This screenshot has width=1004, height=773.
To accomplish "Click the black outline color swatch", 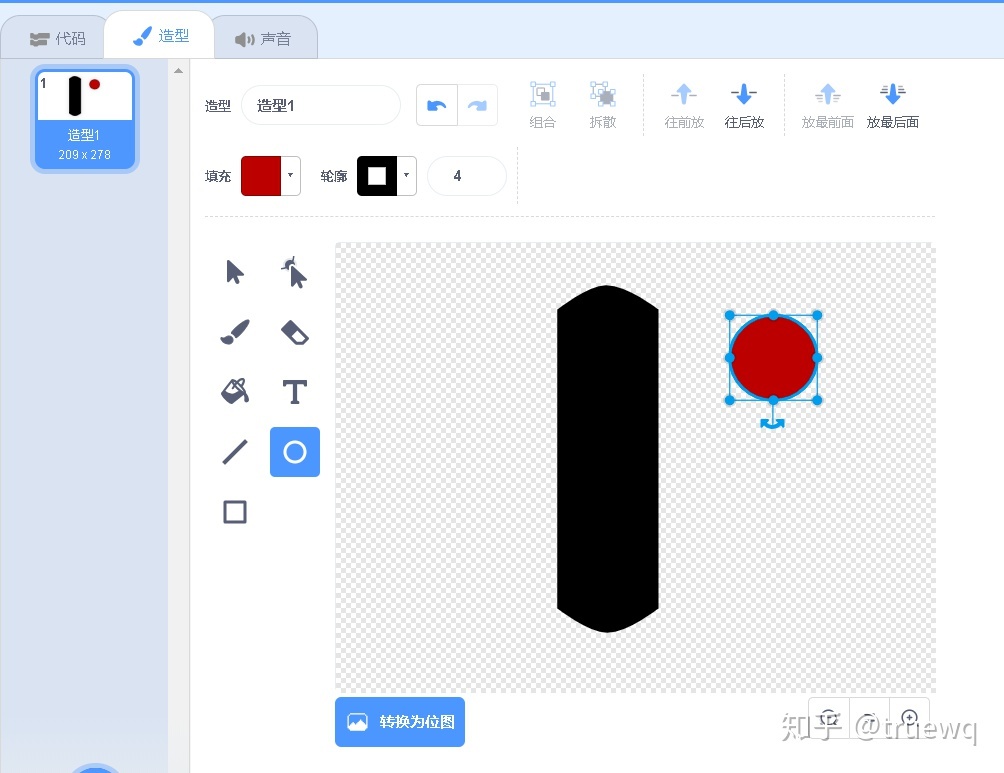I will pos(376,175).
